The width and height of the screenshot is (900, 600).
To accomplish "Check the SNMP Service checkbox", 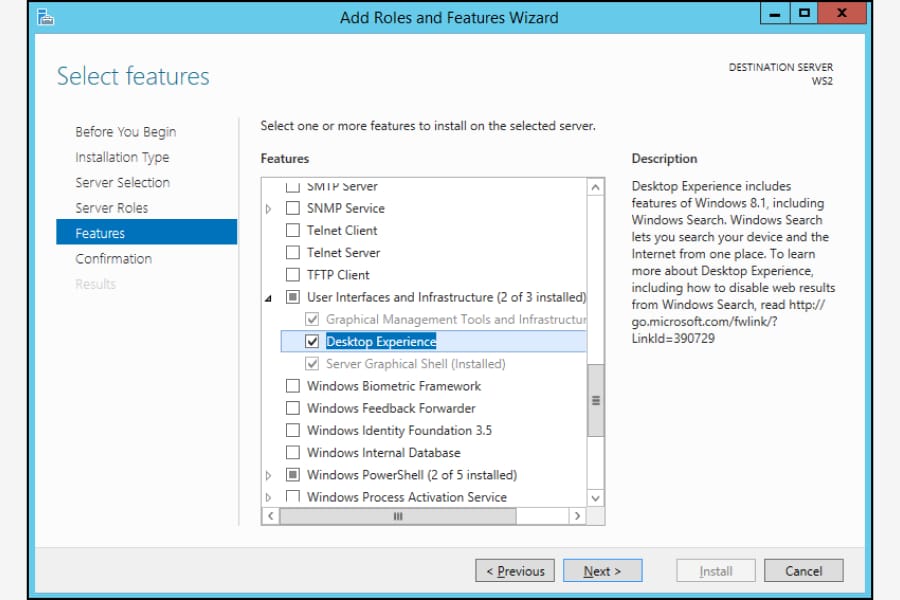I will [x=293, y=208].
